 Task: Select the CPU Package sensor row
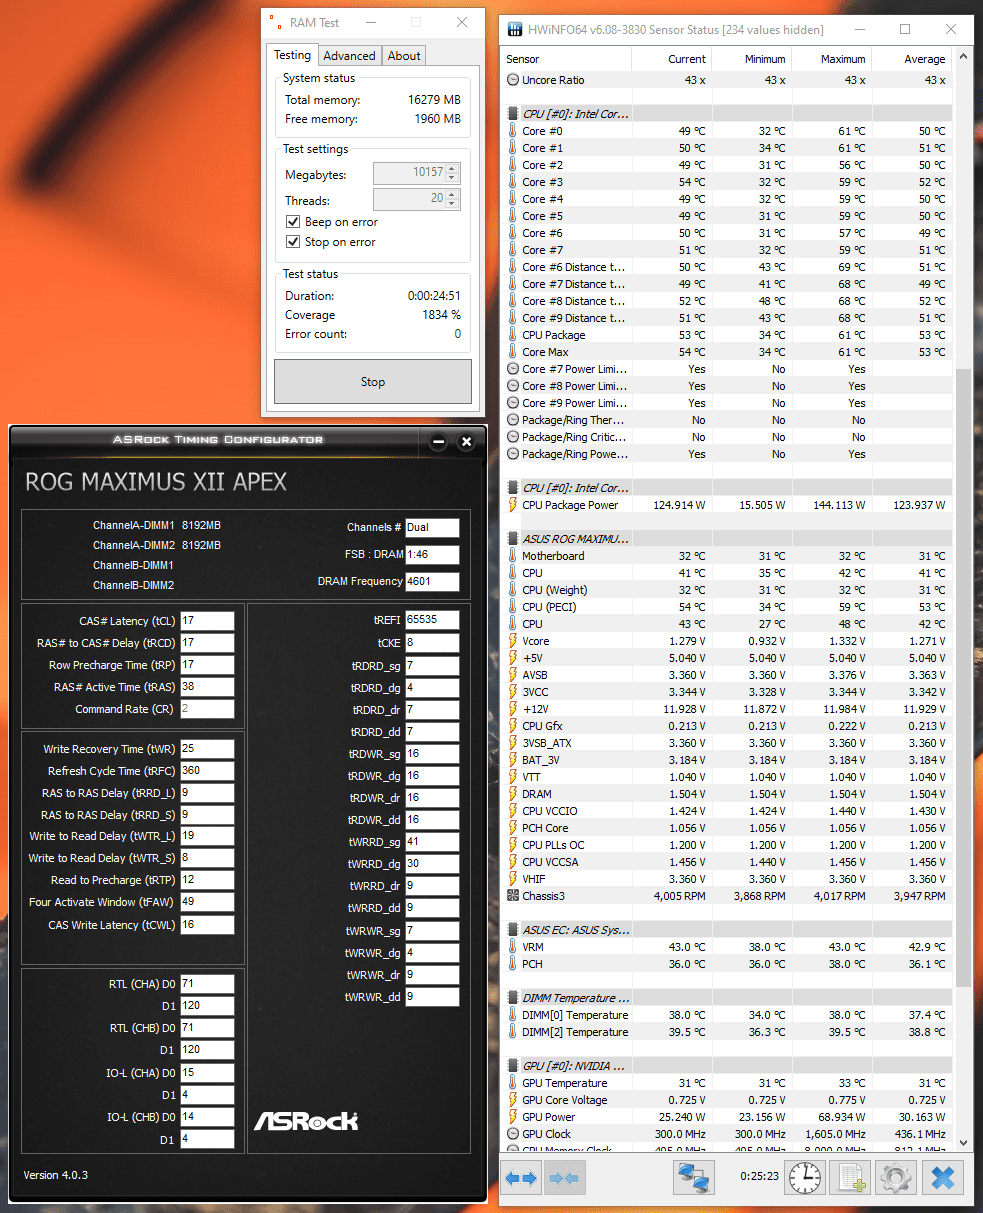tap(728, 335)
